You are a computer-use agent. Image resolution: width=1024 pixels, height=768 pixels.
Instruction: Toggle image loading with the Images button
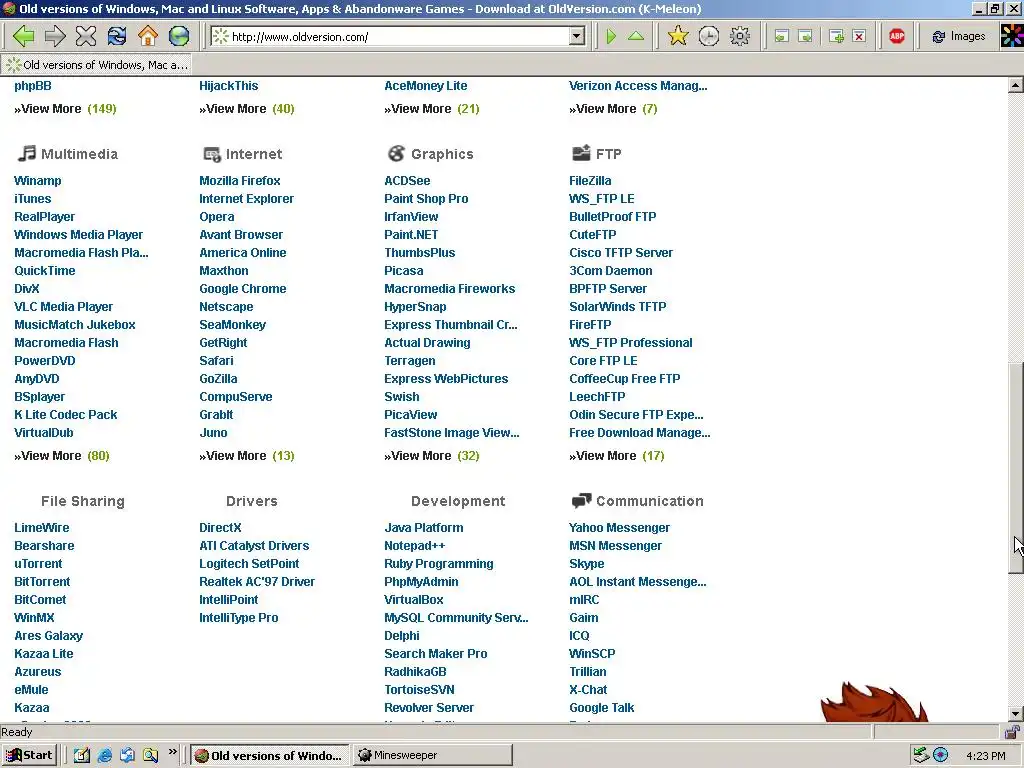pyautogui.click(x=958, y=37)
